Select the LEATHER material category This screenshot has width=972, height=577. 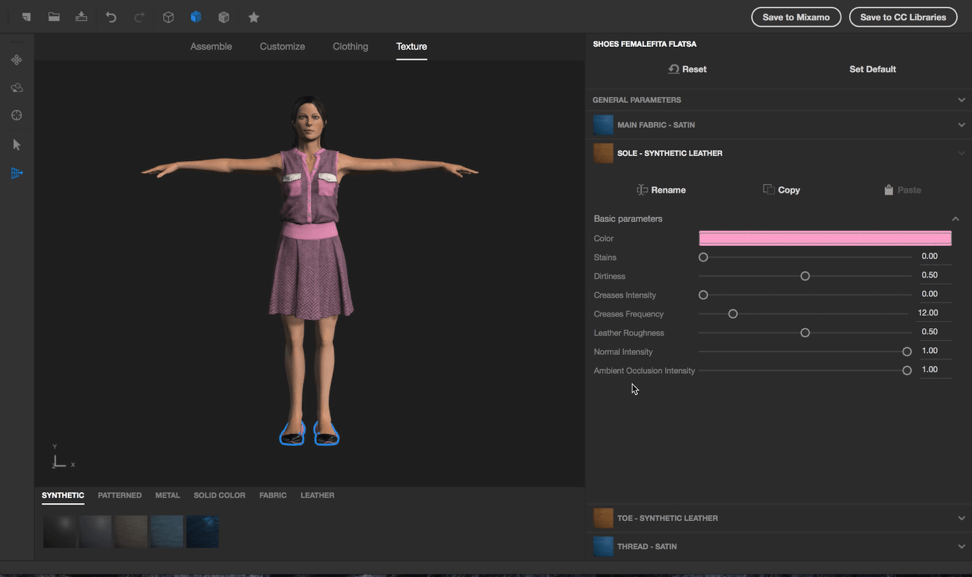317,495
